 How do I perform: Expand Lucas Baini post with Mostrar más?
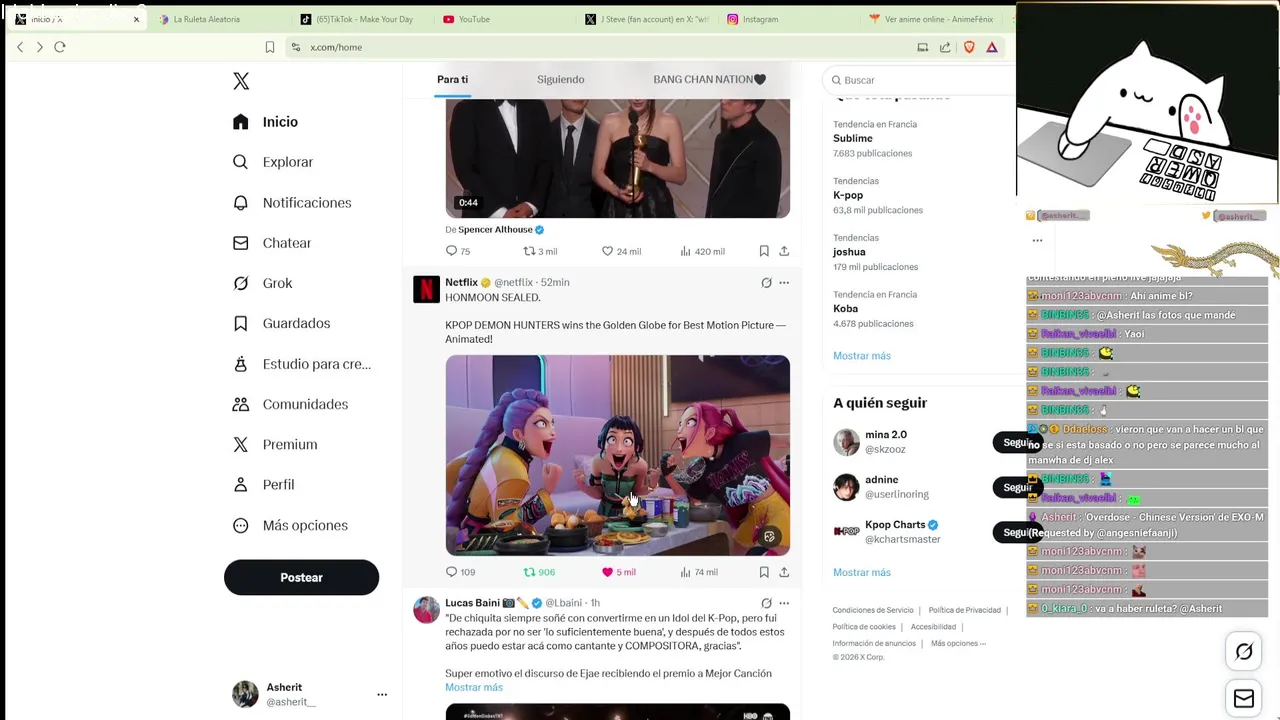point(474,687)
